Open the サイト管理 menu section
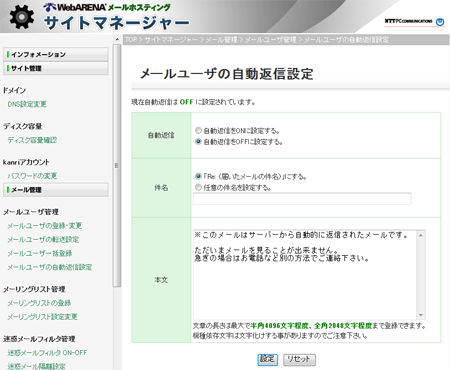The width and height of the screenshot is (450, 370). coord(56,68)
